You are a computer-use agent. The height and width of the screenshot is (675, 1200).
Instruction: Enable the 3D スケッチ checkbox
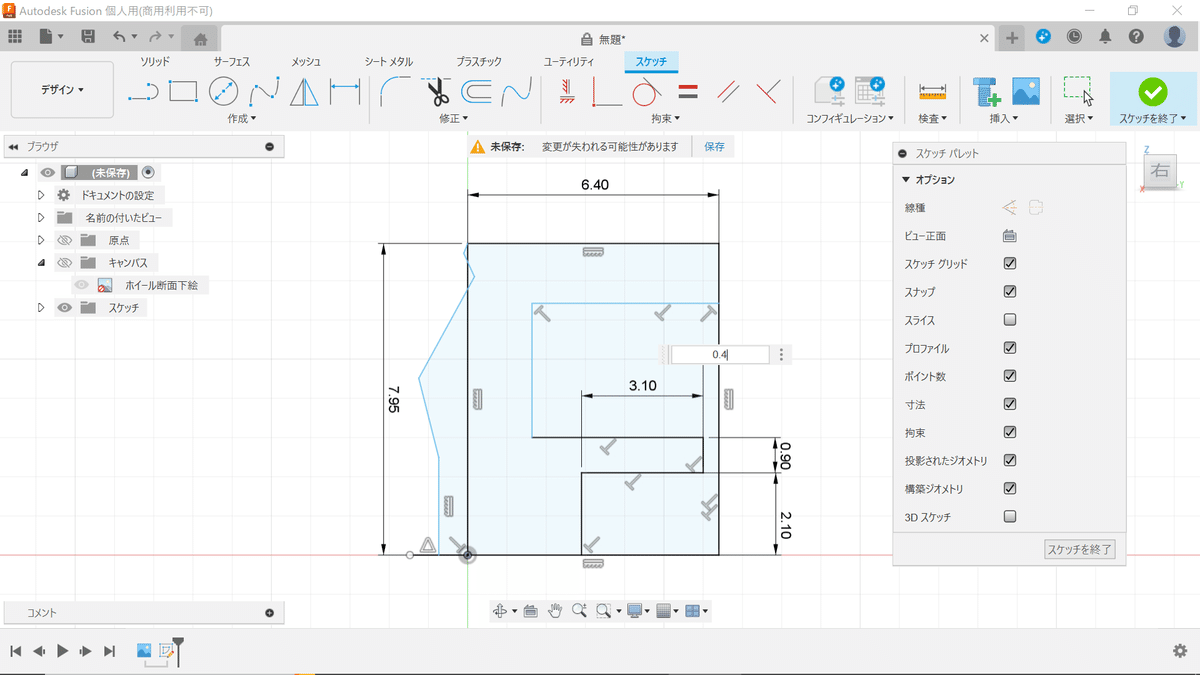click(1010, 517)
